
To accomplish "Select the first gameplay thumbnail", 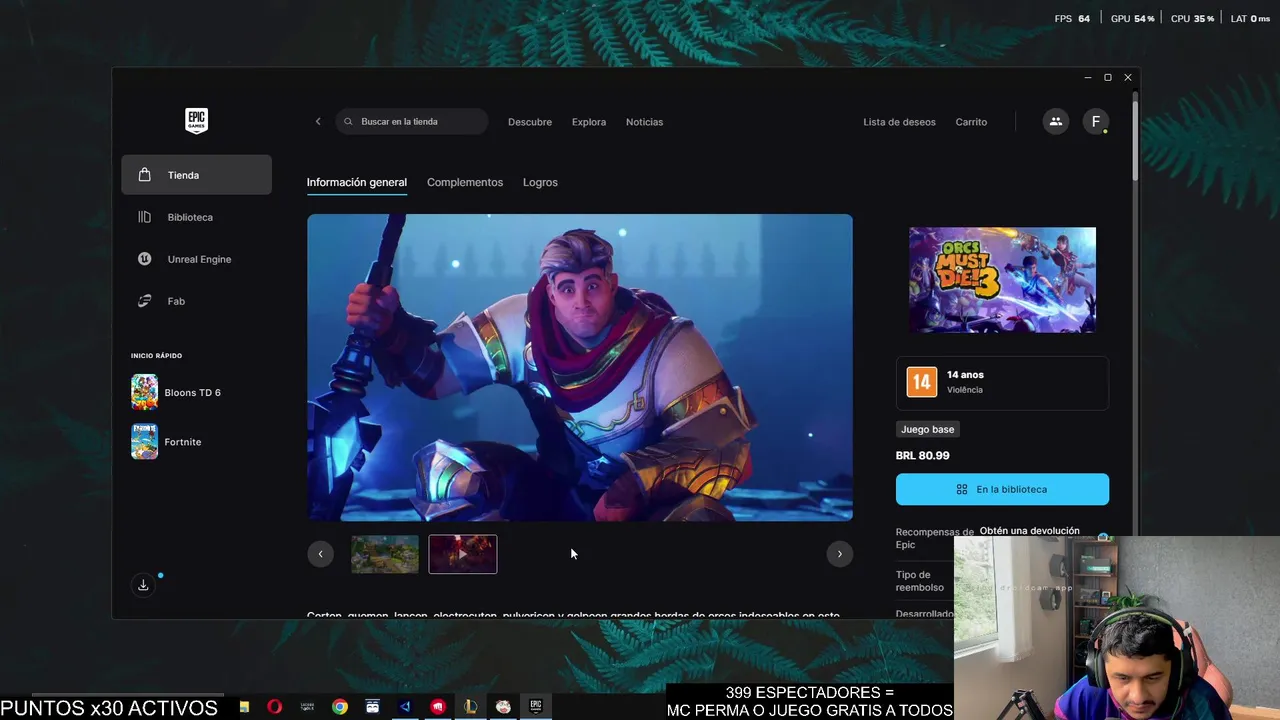I will 385,554.
